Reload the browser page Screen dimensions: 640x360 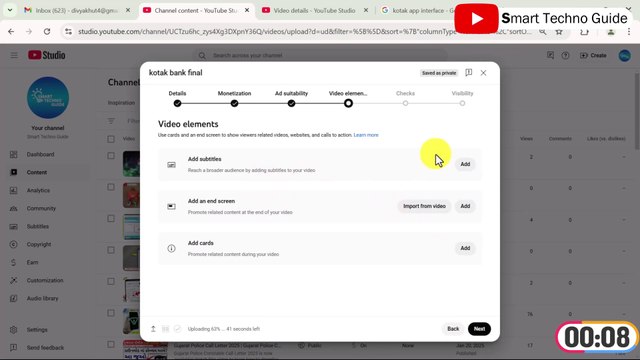47,31
